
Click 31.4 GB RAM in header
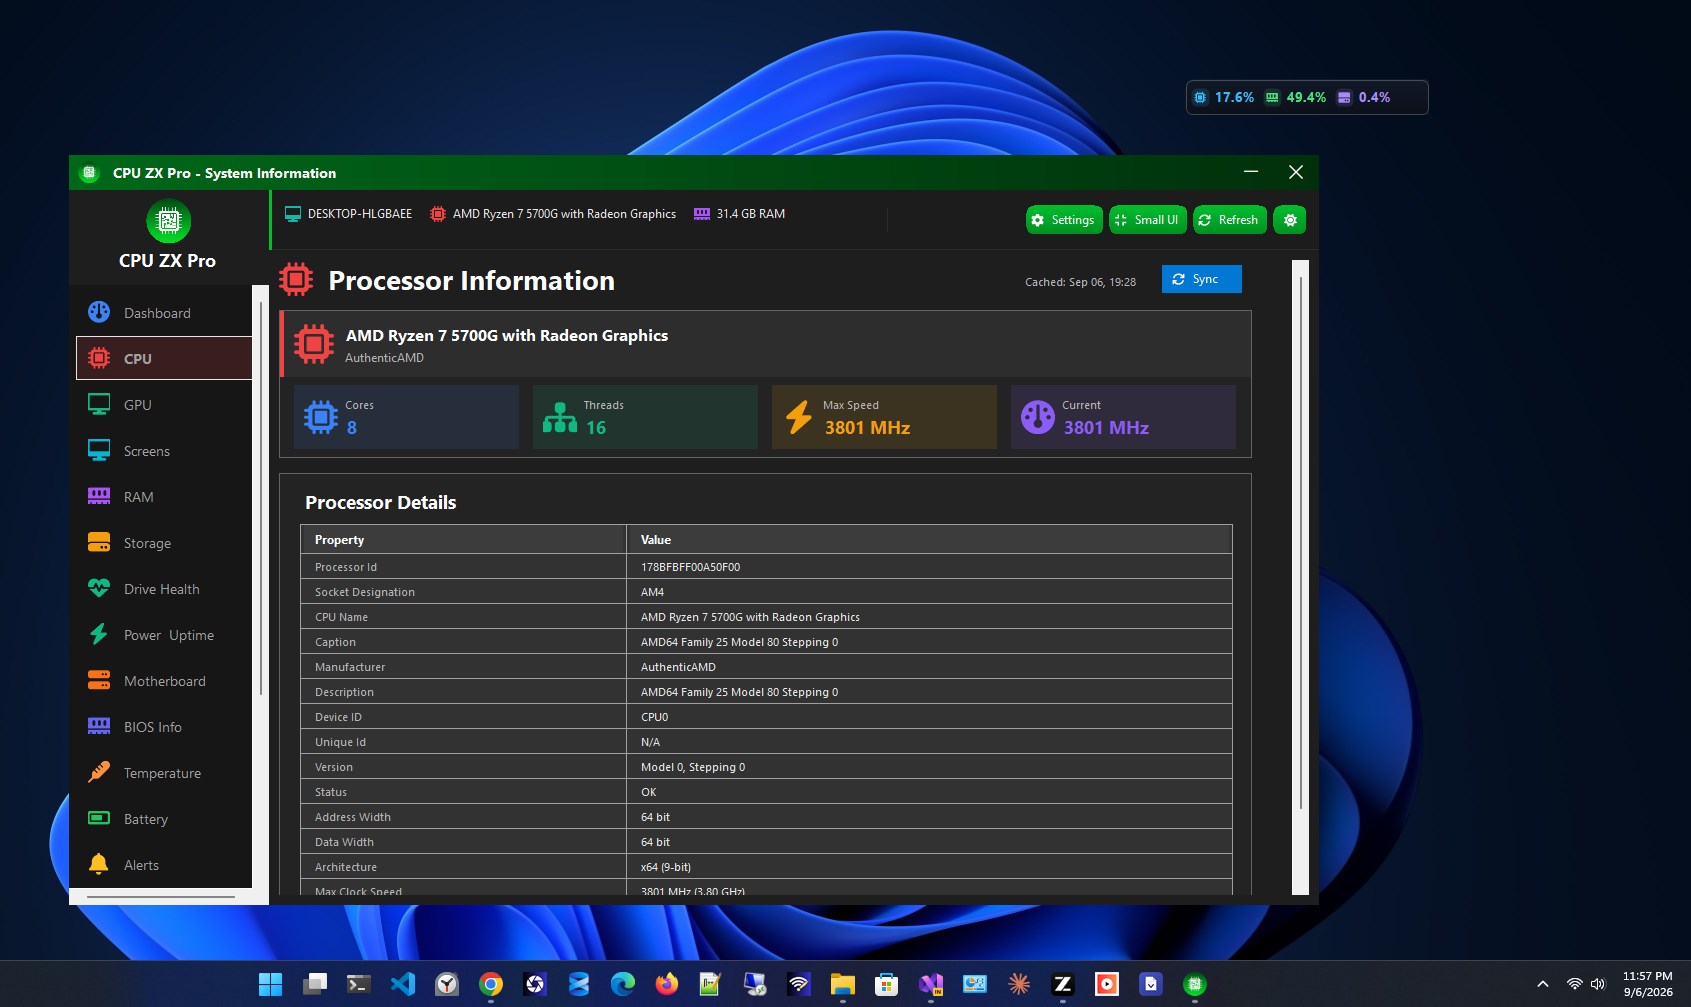[x=750, y=214]
